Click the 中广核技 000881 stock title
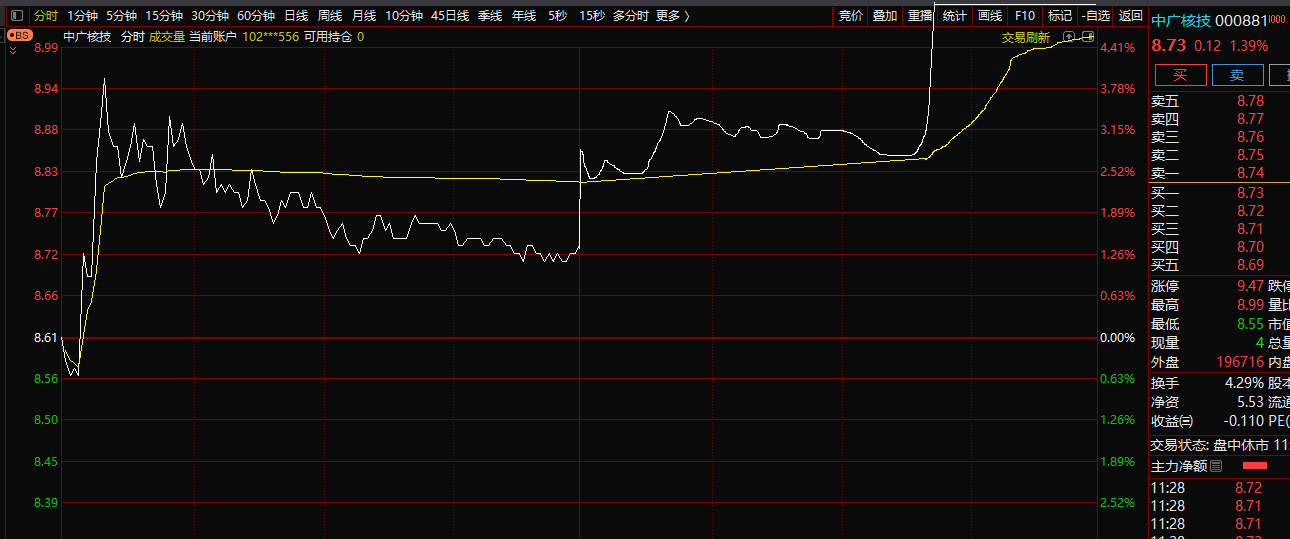Viewport: 1290px width, 539px height. [x=1209, y=21]
